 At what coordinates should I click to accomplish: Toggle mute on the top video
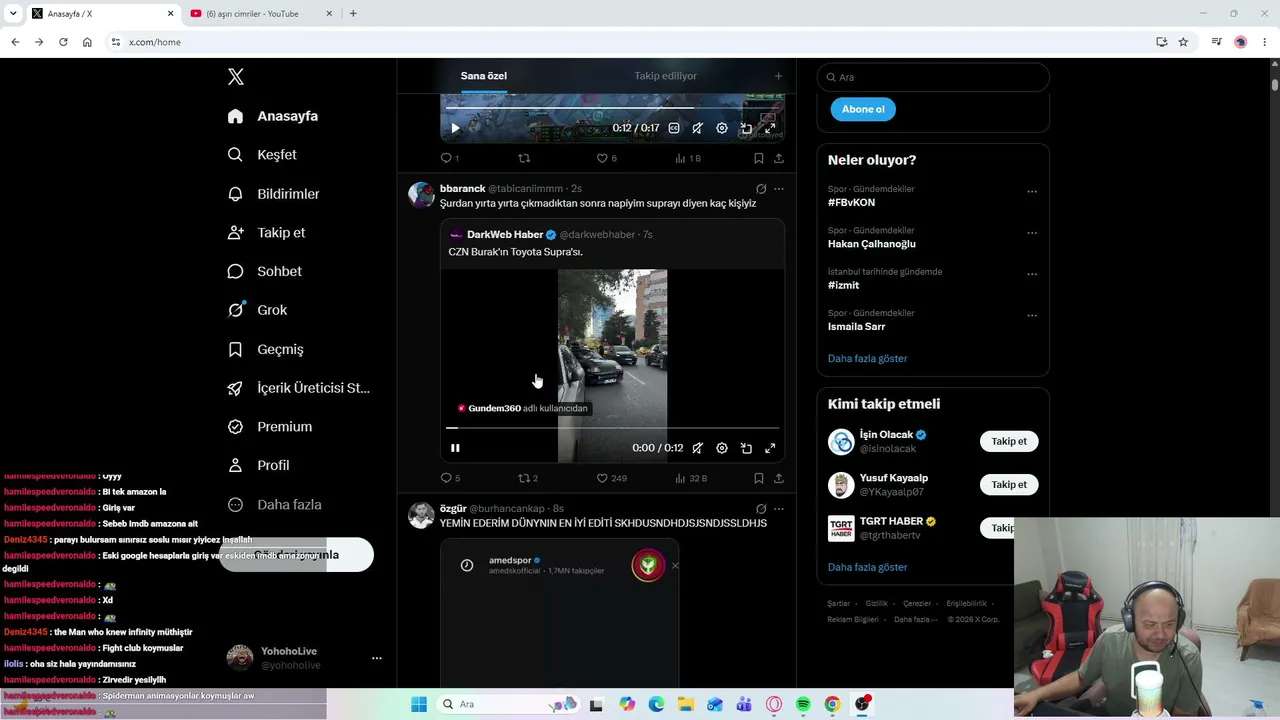pos(698,128)
